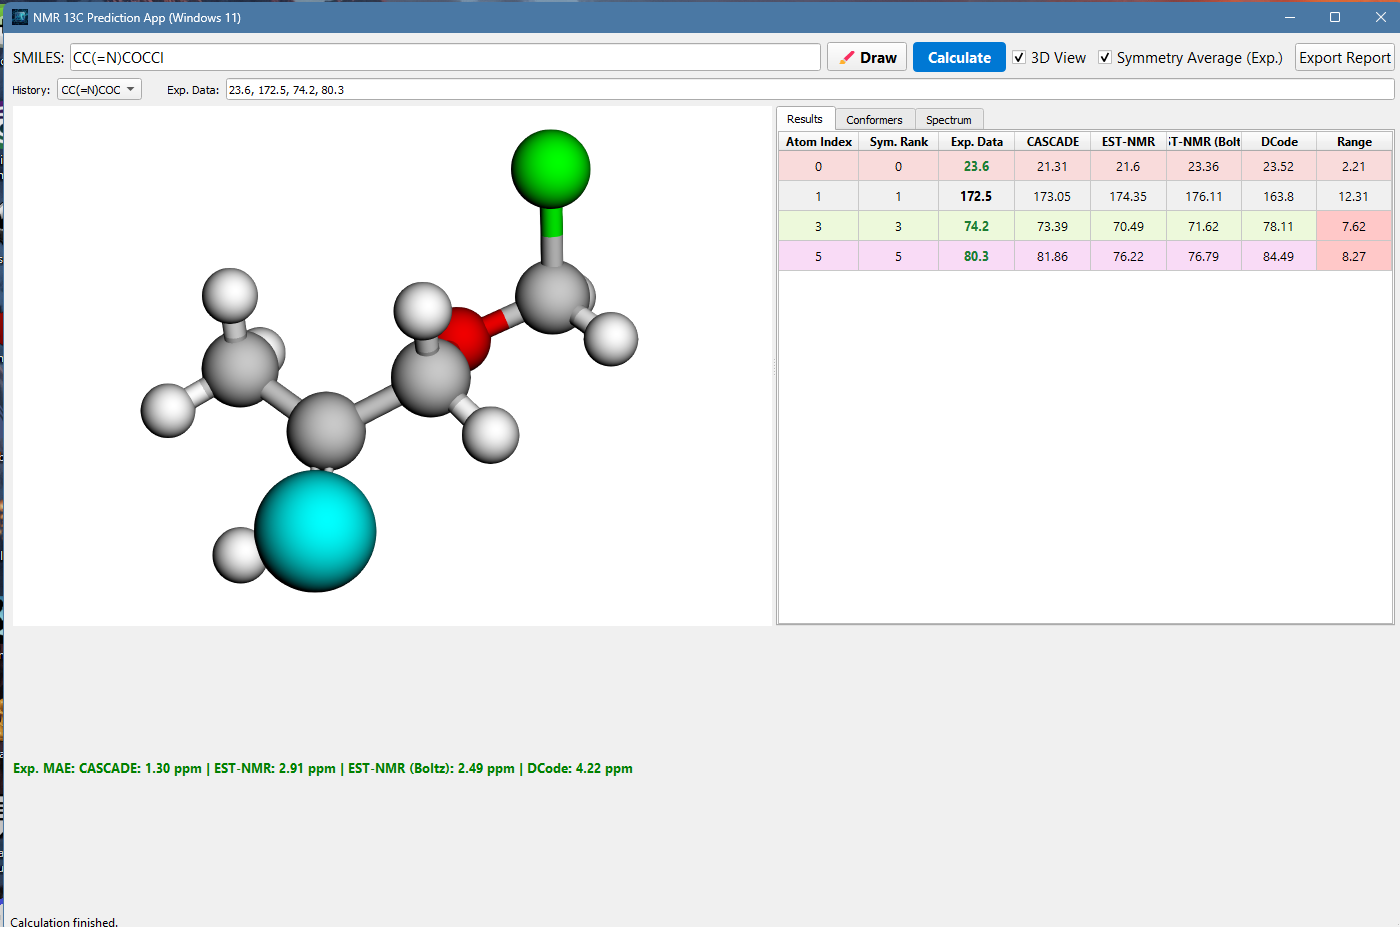Click the cyan nitrogen atom in 3D view

tap(315, 531)
